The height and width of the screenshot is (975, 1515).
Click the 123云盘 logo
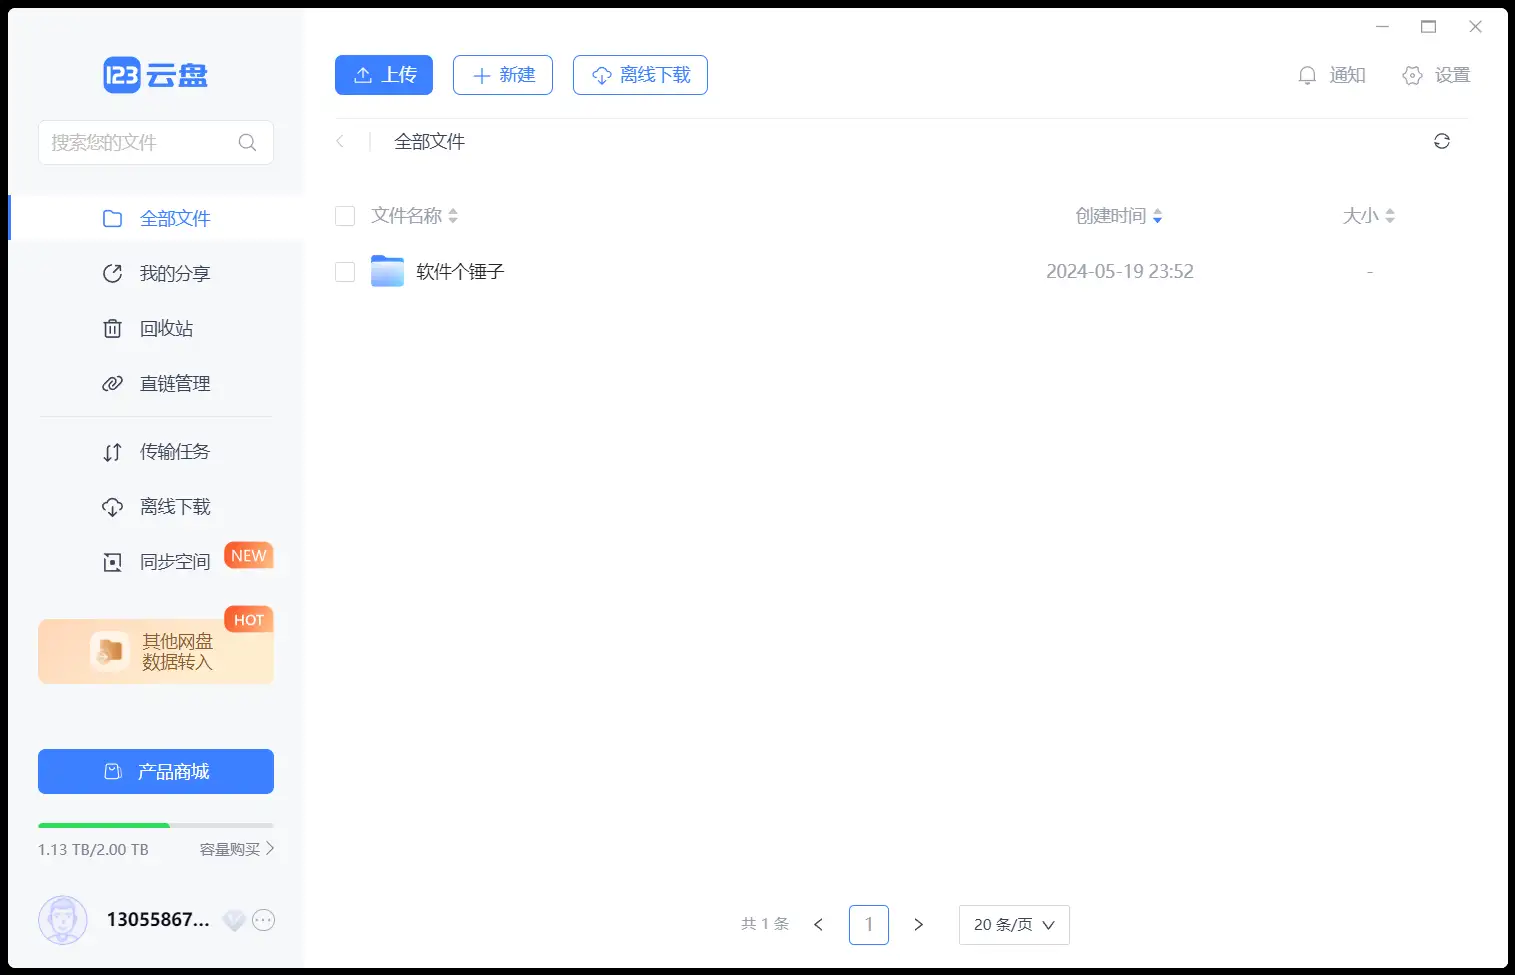click(x=155, y=75)
